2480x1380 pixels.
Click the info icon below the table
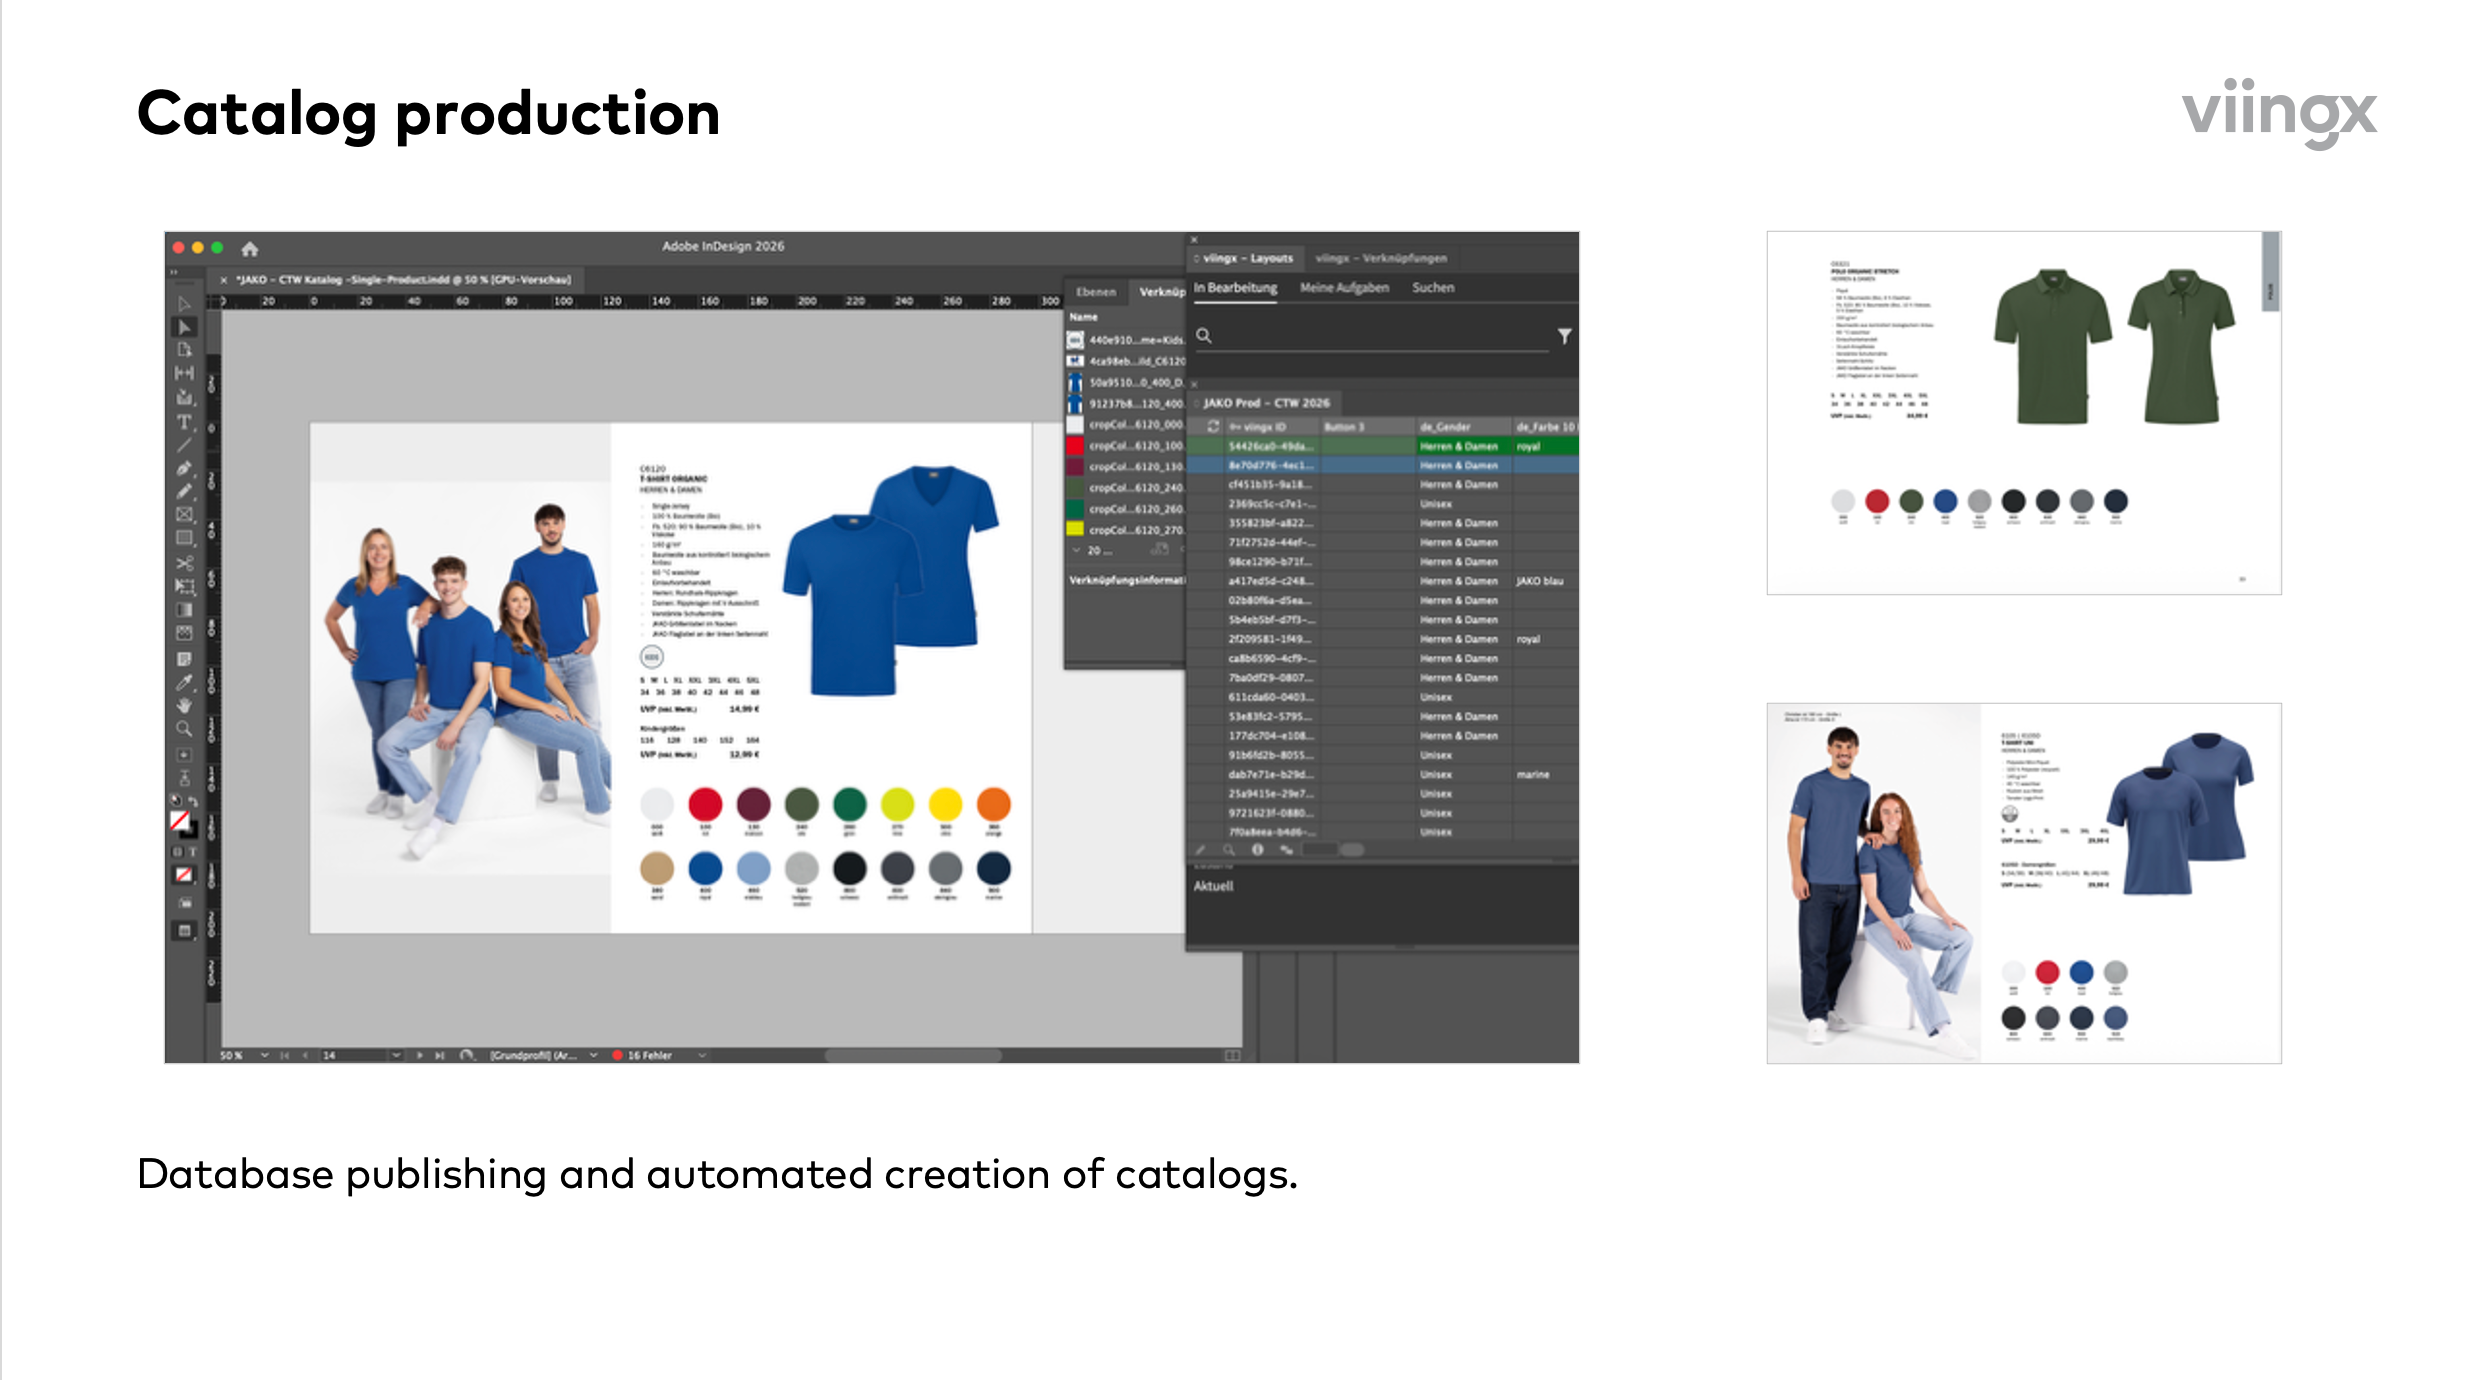1257,850
